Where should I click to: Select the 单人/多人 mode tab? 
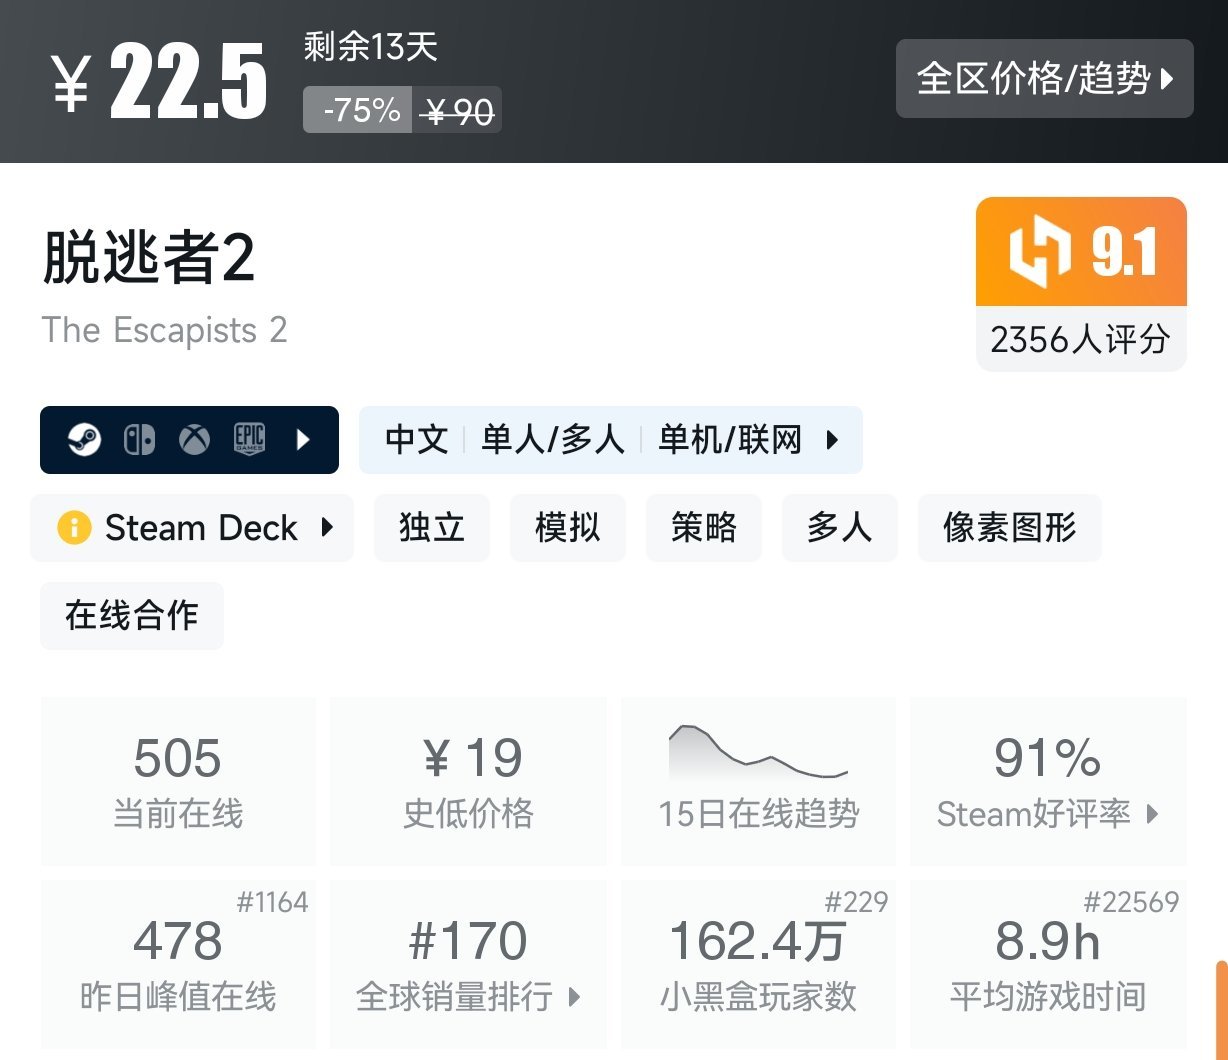click(553, 440)
